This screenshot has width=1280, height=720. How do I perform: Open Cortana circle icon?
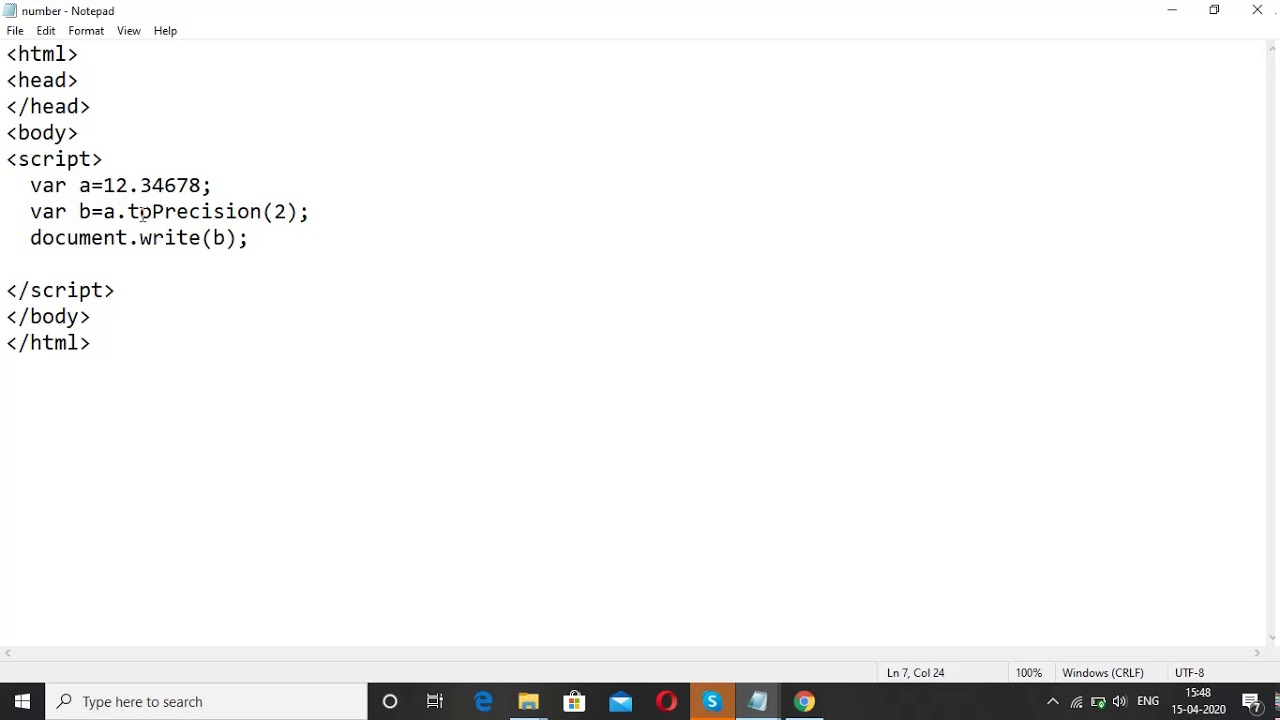coord(390,702)
